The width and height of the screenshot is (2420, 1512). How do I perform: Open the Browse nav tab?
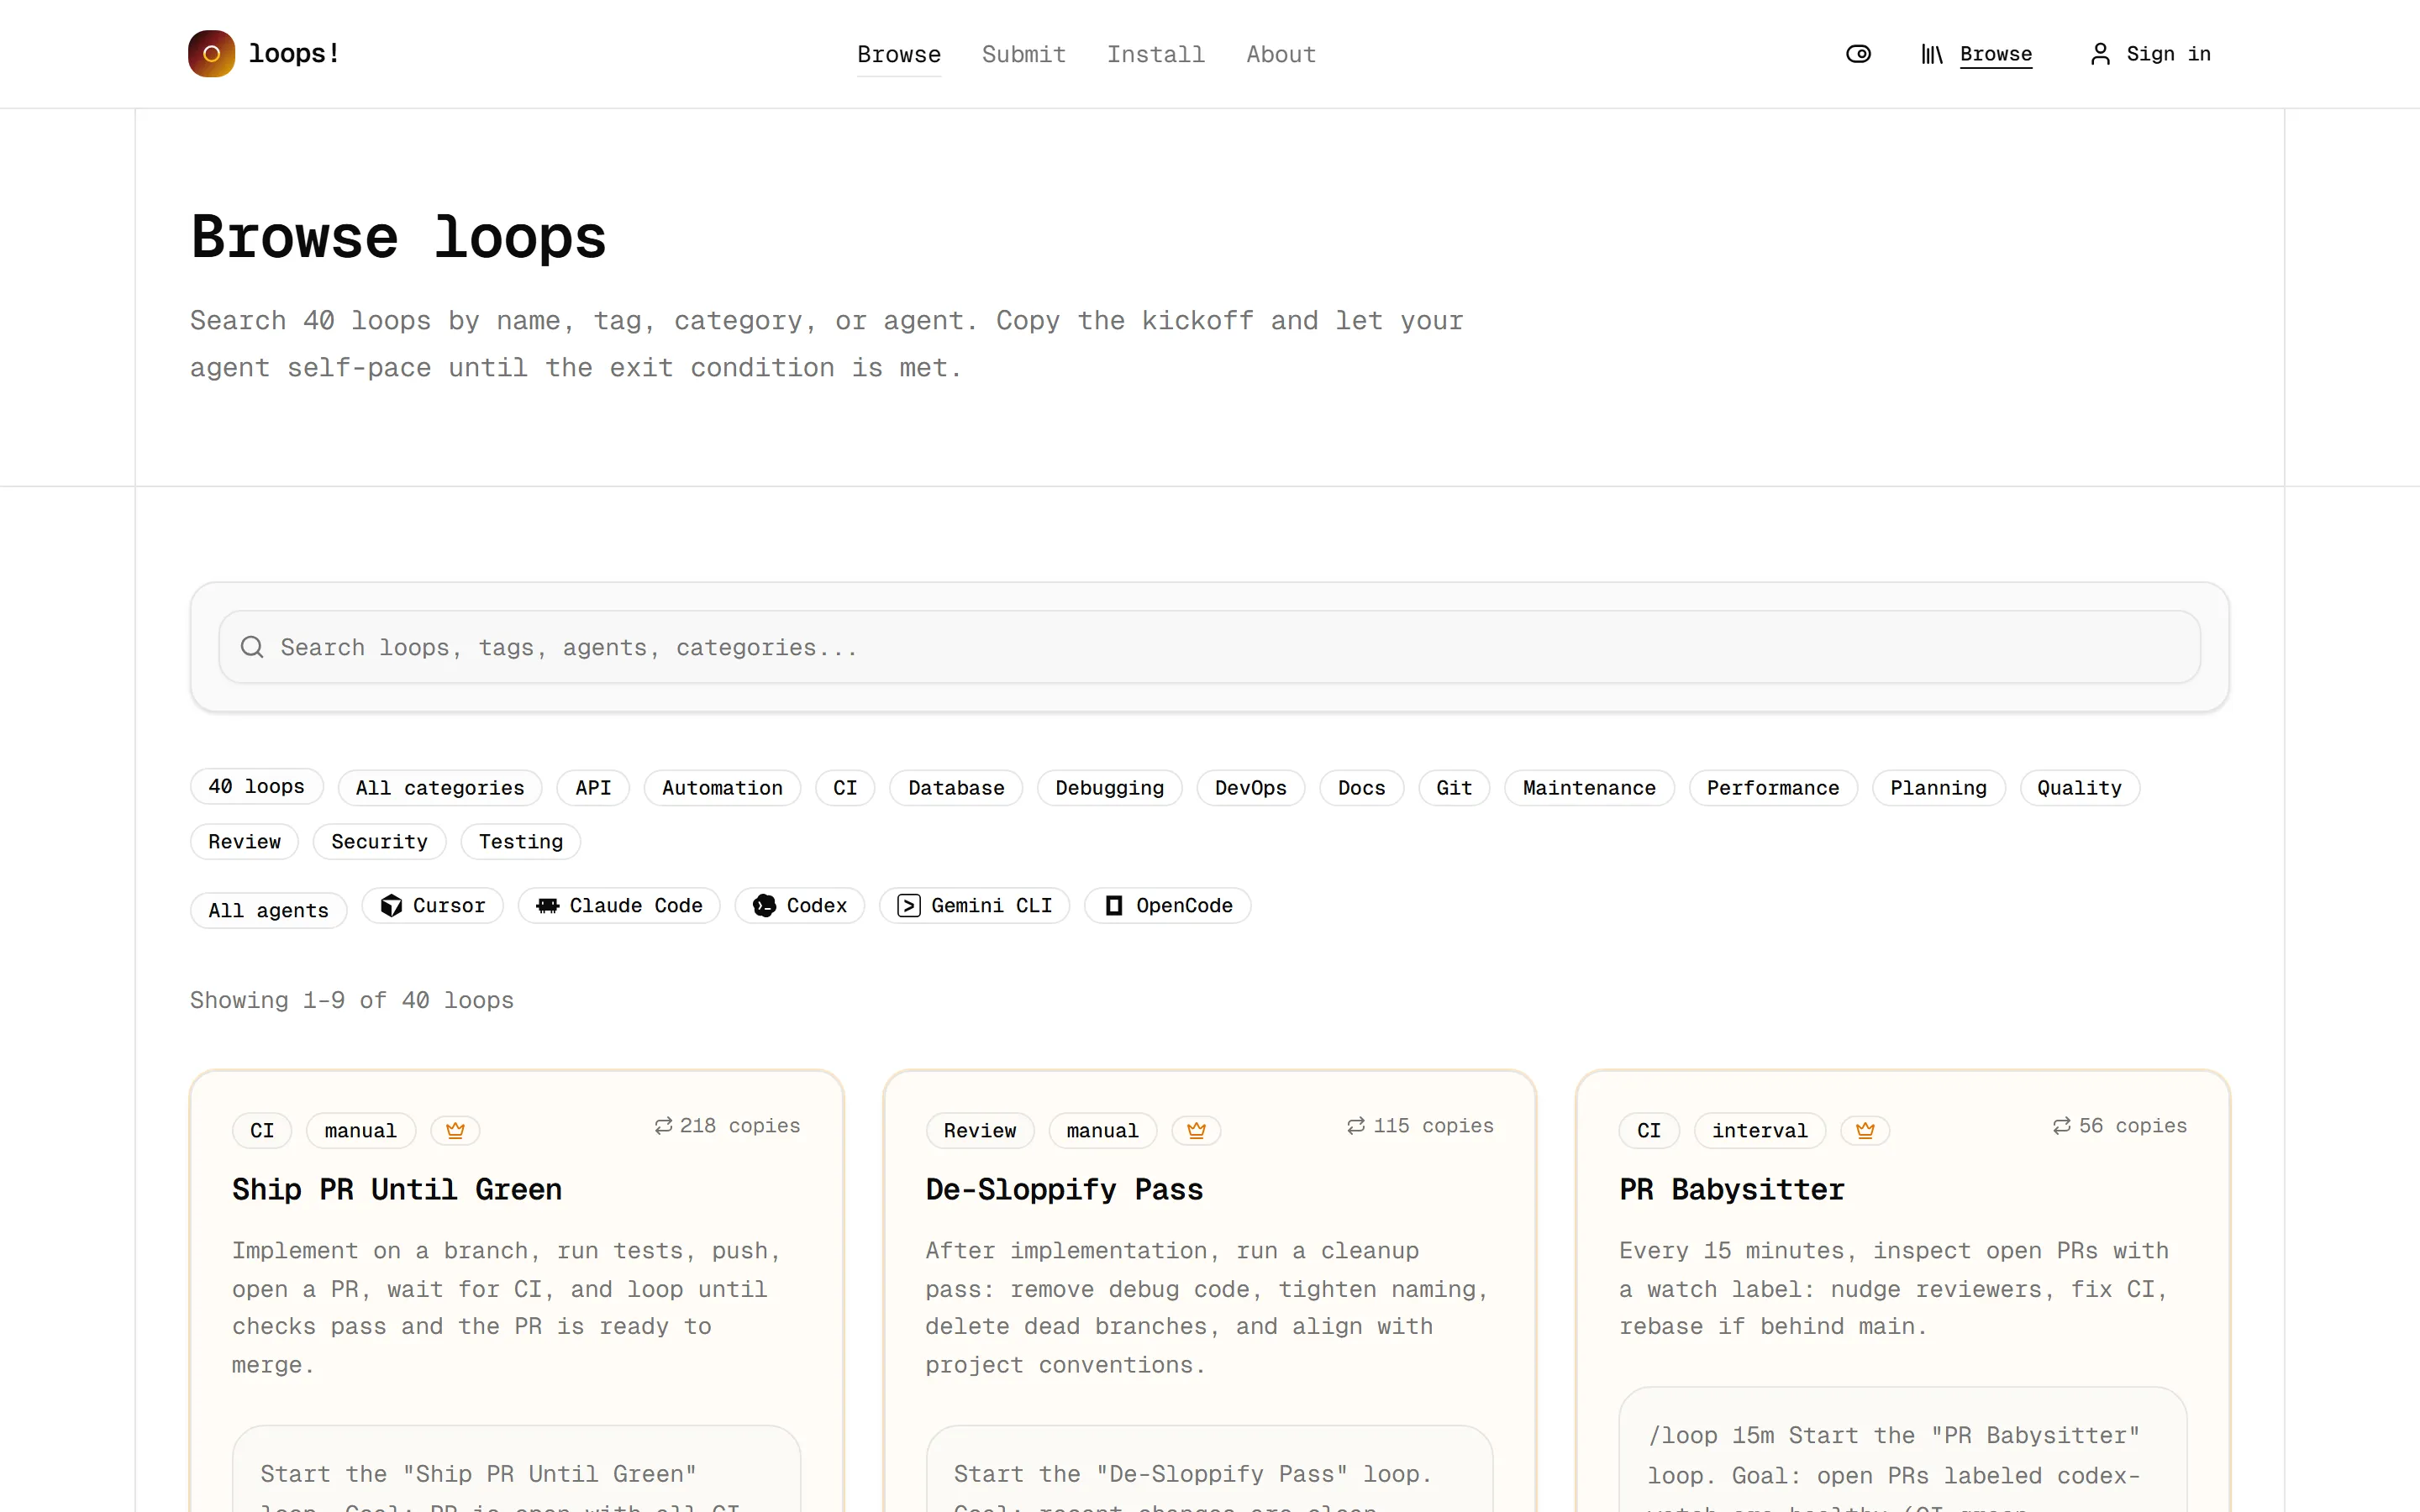pos(899,55)
